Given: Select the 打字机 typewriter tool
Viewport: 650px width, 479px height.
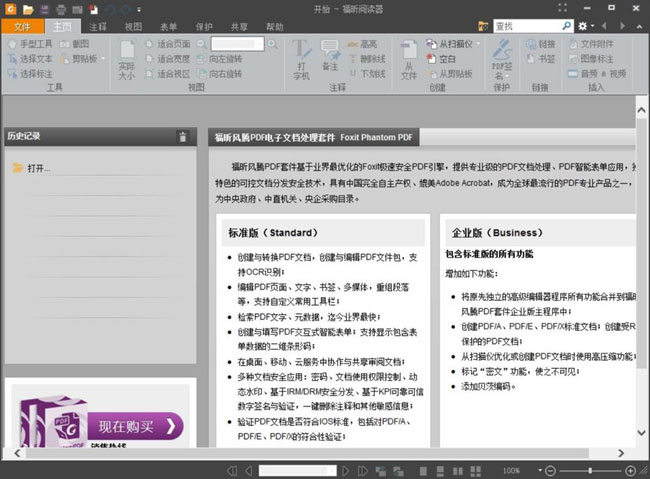Looking at the screenshot, I should [x=301, y=60].
